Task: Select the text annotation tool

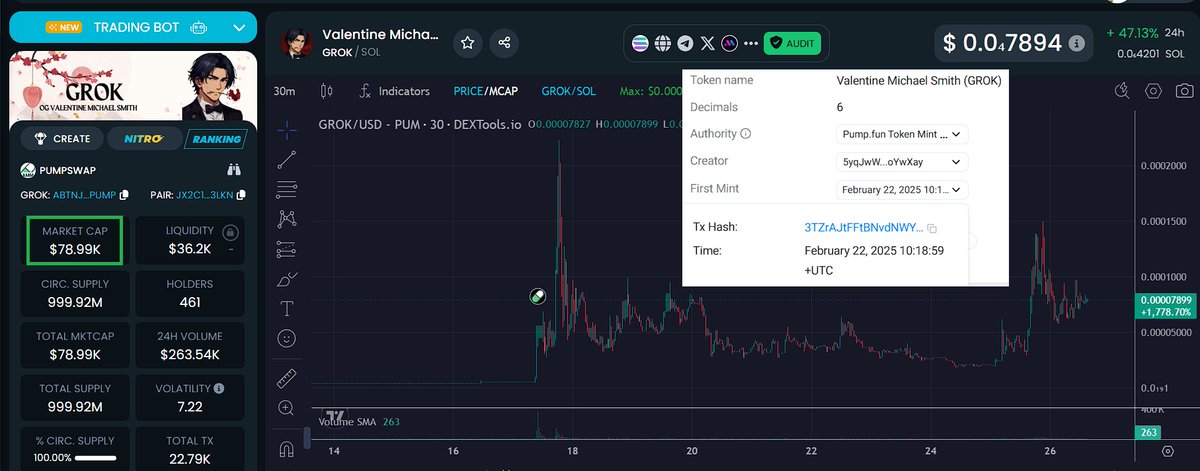Action: click(287, 308)
